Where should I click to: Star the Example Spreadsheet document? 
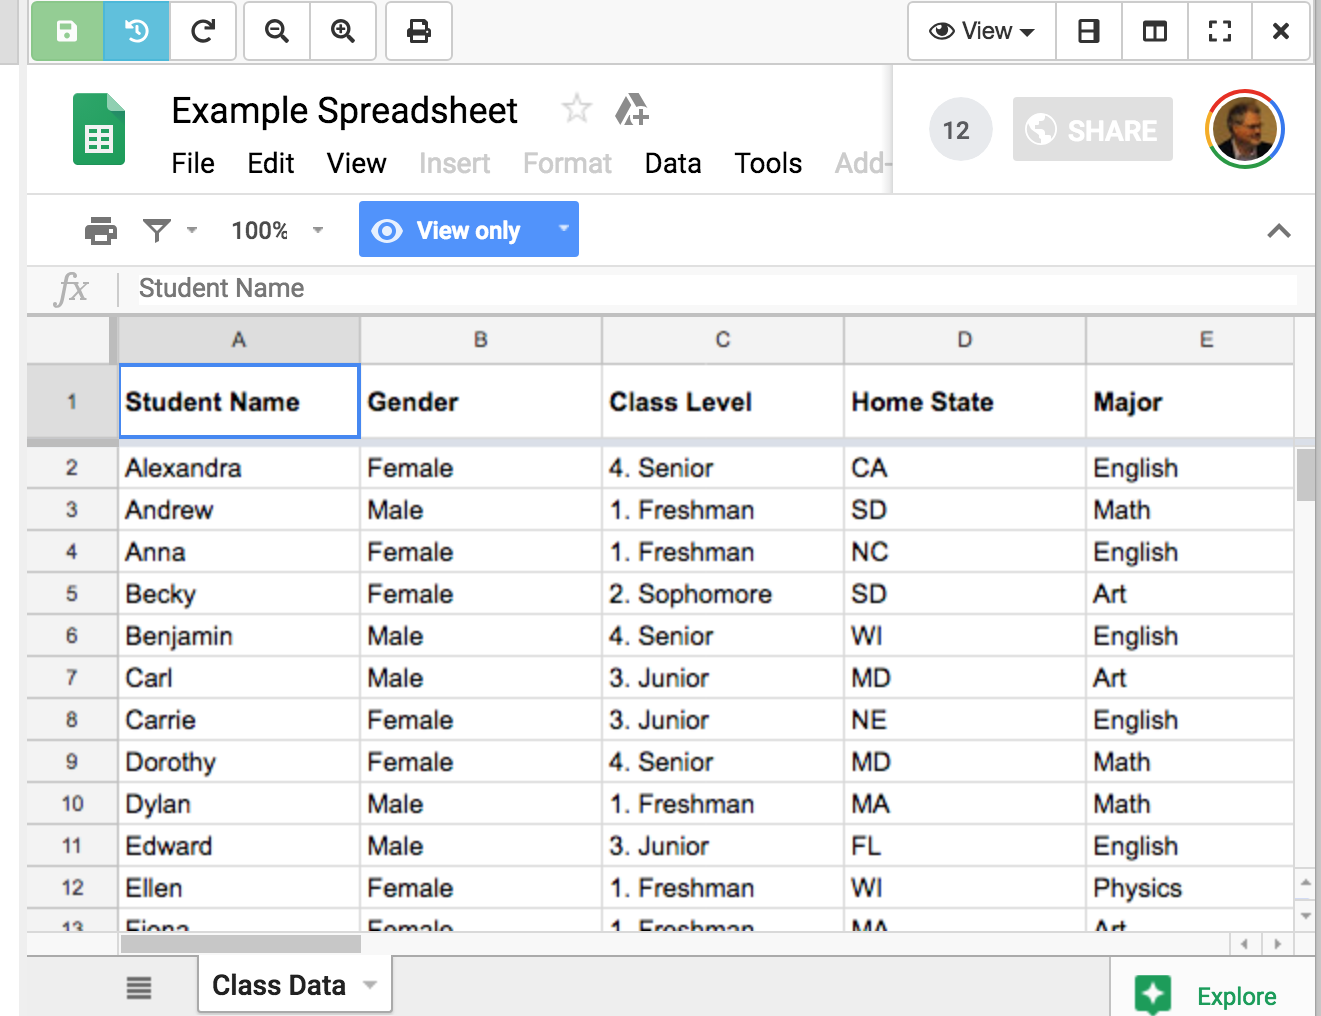[577, 108]
